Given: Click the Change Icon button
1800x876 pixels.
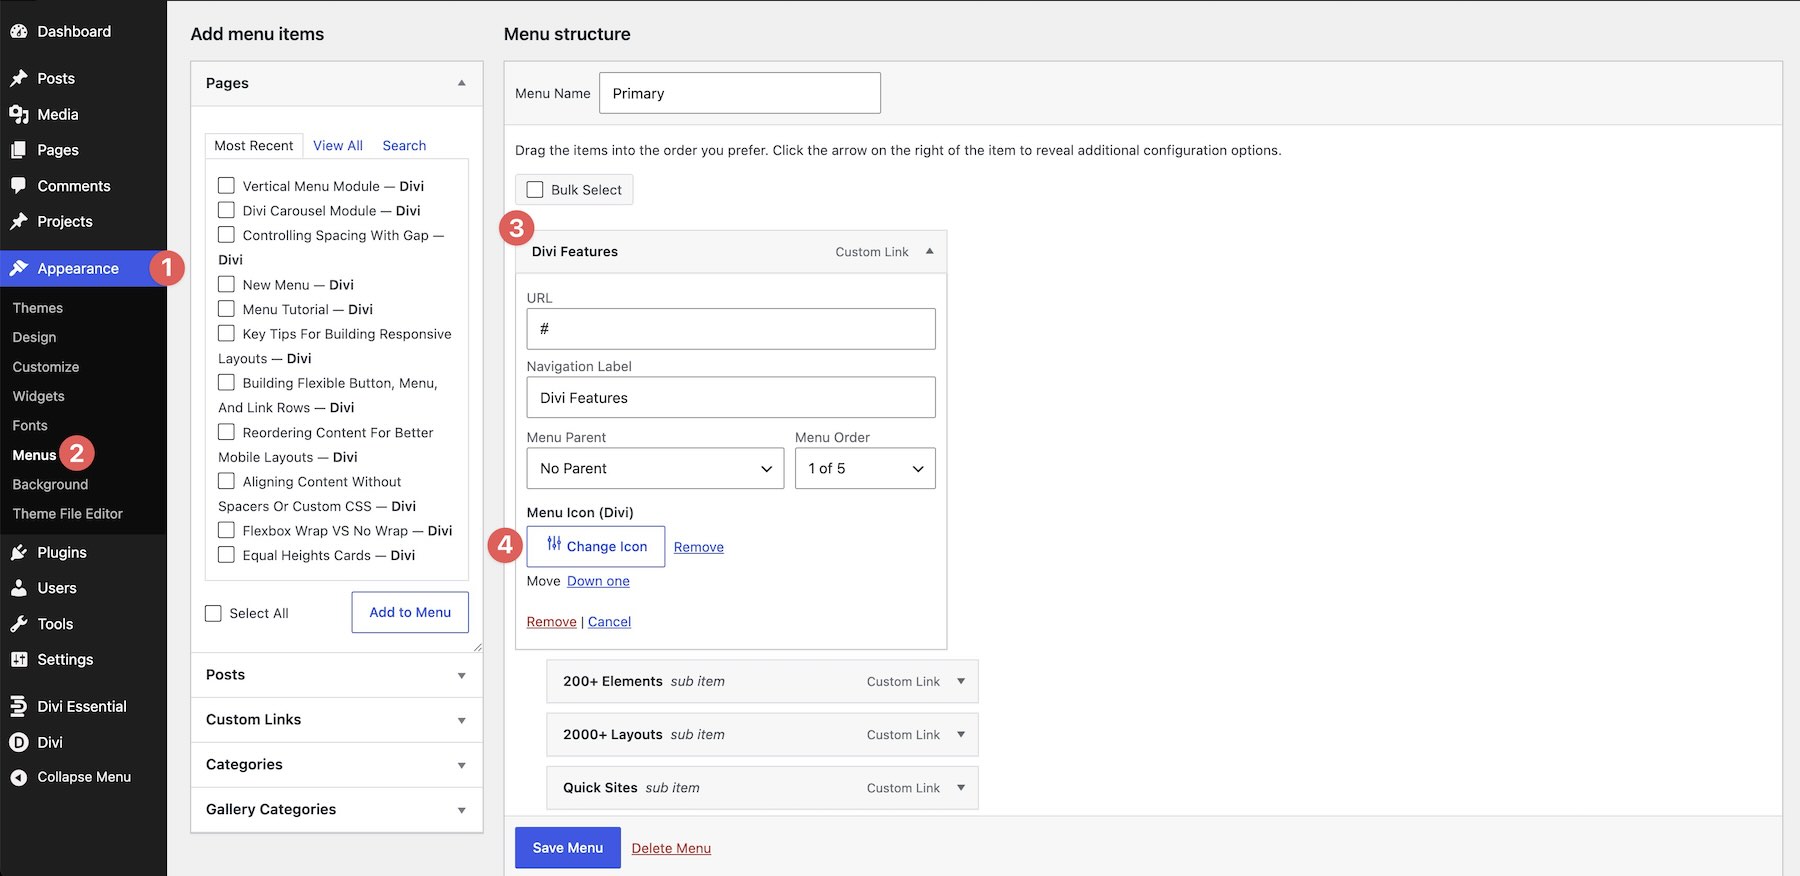Looking at the screenshot, I should 596,546.
